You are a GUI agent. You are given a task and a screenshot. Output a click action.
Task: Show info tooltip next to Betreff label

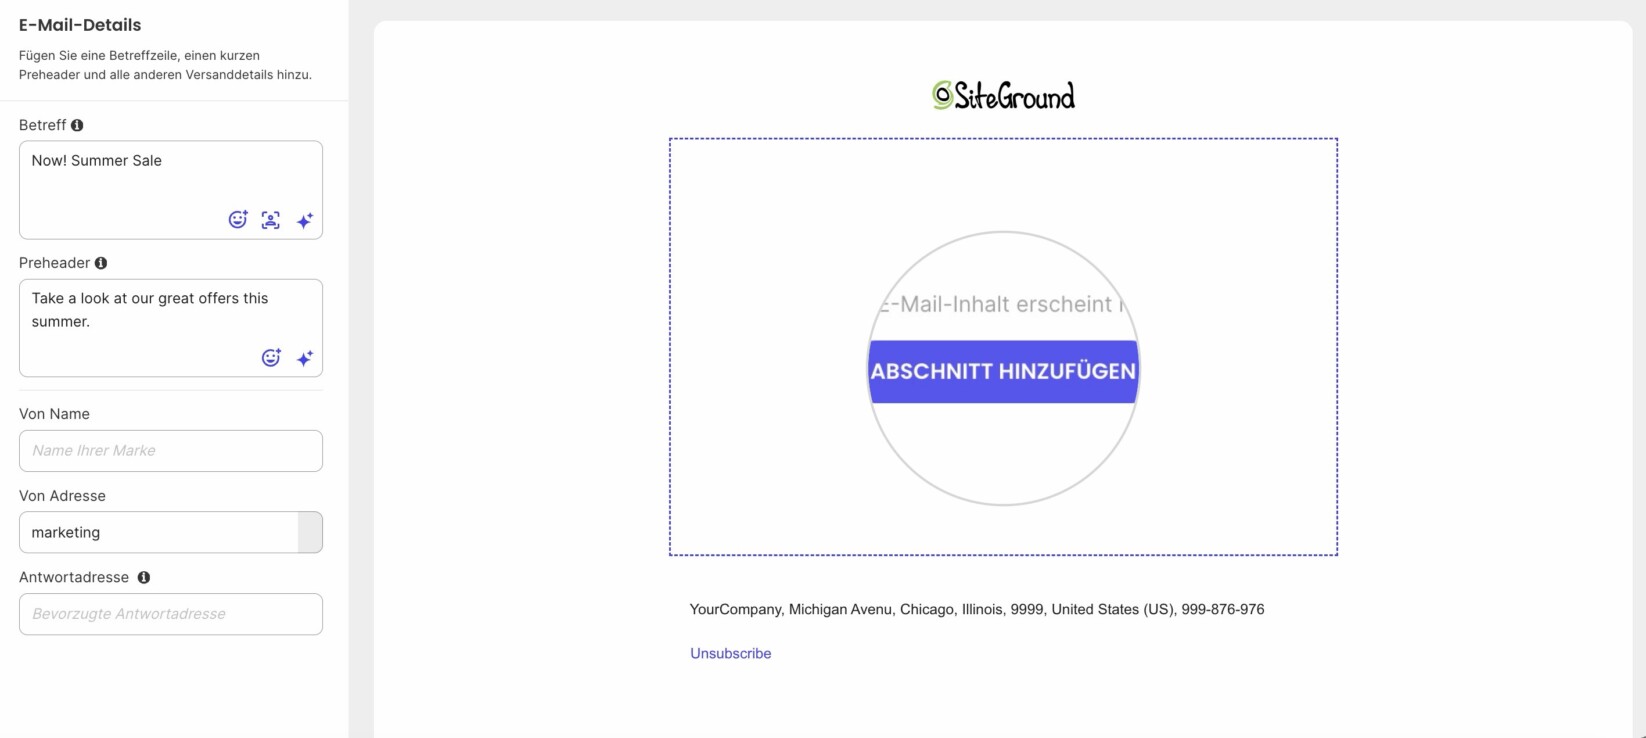pos(77,125)
